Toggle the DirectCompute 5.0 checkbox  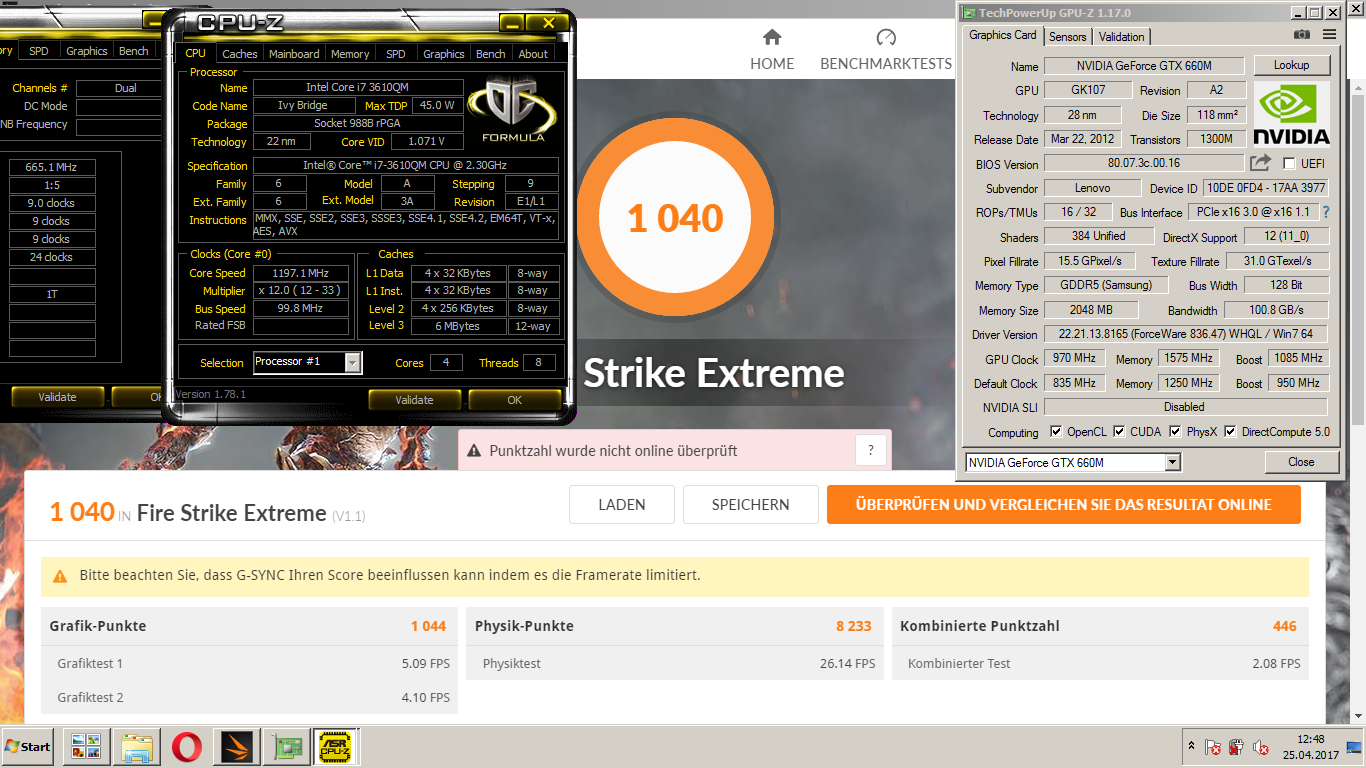tap(1230, 432)
